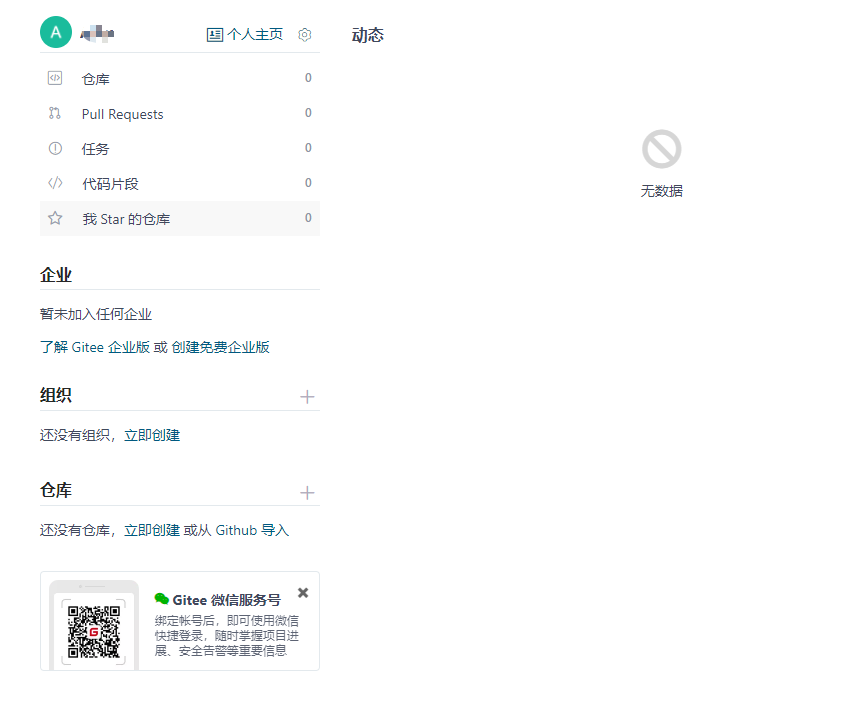Open account settings gear icon
Screen dimensions: 846x717
(x=305, y=35)
